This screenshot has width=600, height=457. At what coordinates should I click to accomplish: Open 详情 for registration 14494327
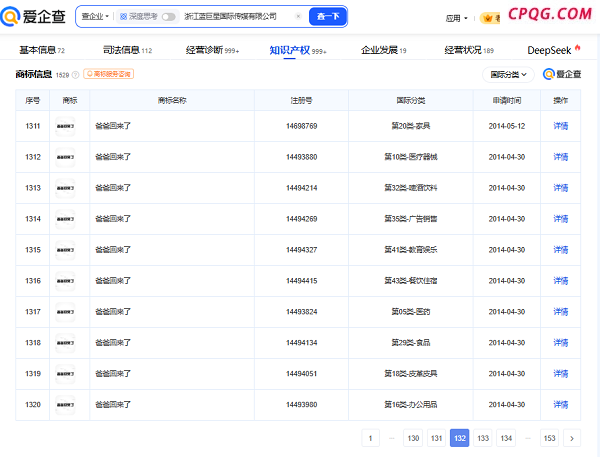point(561,250)
